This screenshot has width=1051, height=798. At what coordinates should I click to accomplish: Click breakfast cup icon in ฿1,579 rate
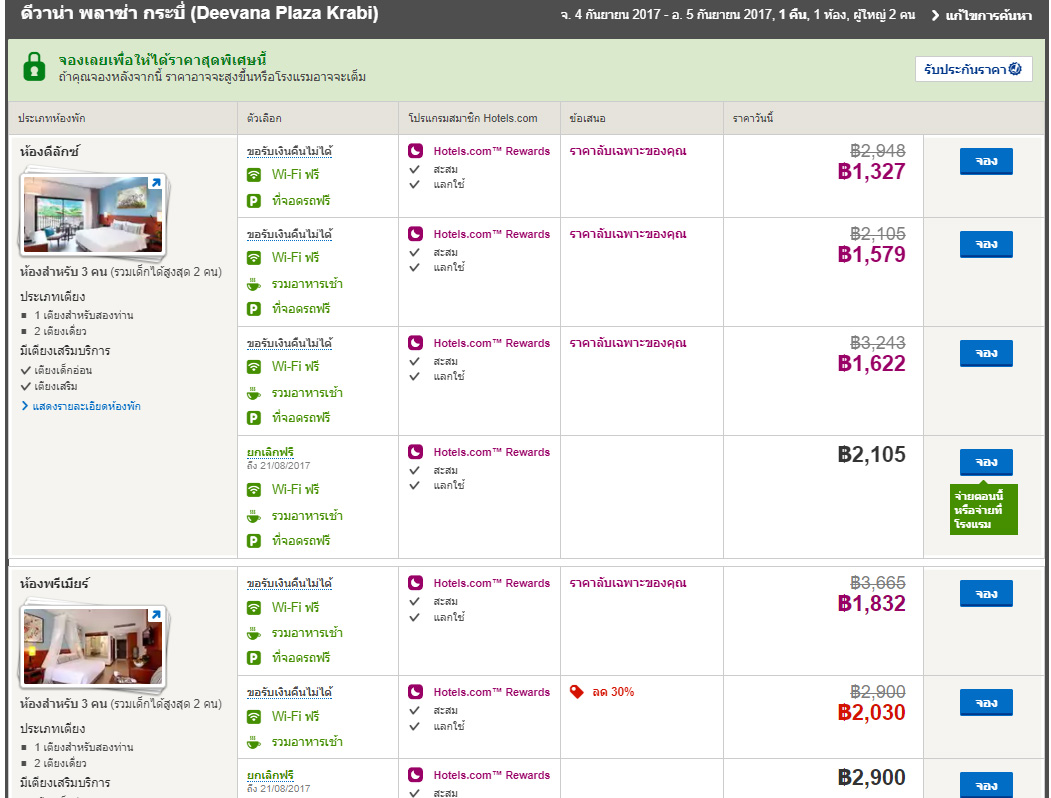click(x=254, y=284)
